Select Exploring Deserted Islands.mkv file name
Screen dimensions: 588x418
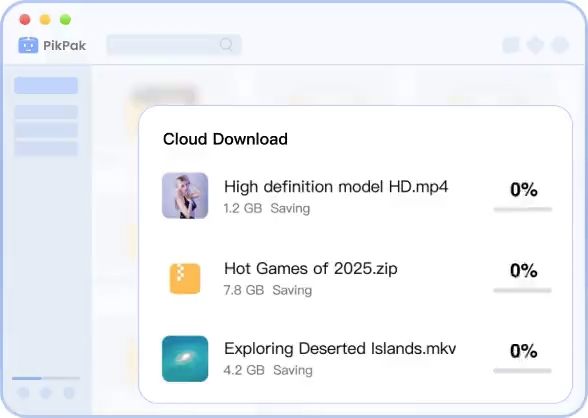pyautogui.click(x=340, y=349)
